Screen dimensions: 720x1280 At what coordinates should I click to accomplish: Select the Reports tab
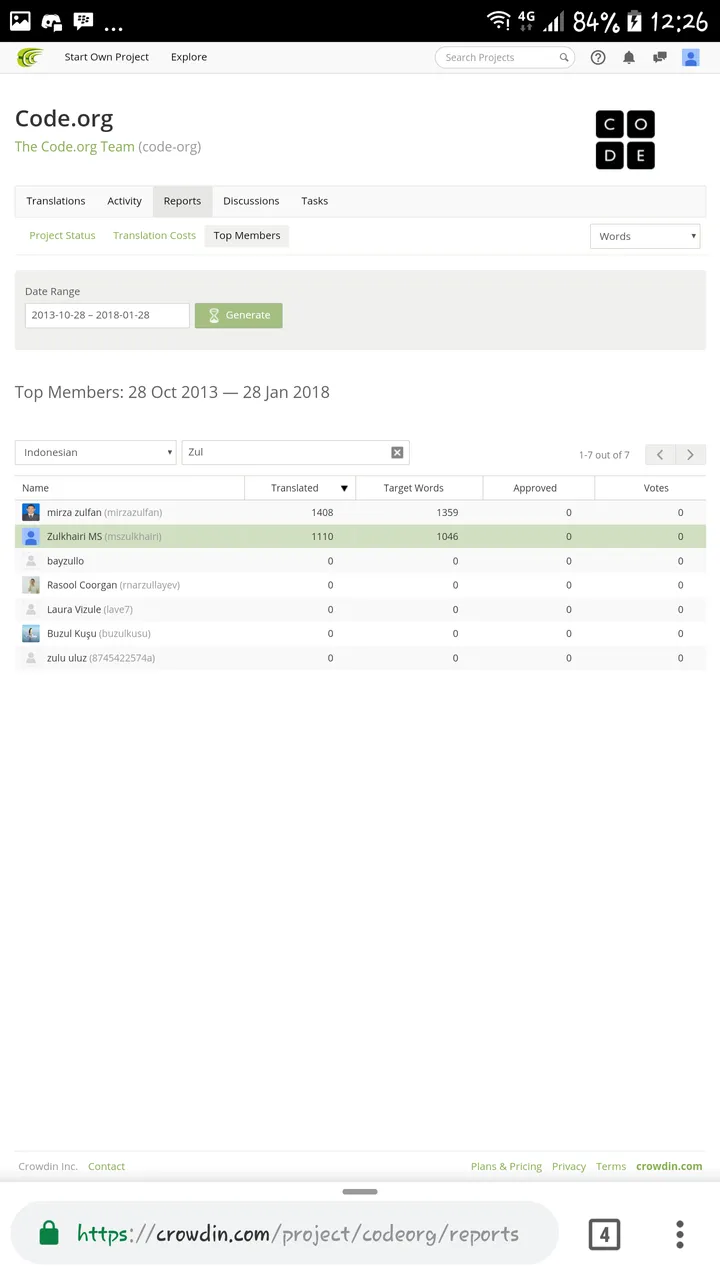coord(182,201)
